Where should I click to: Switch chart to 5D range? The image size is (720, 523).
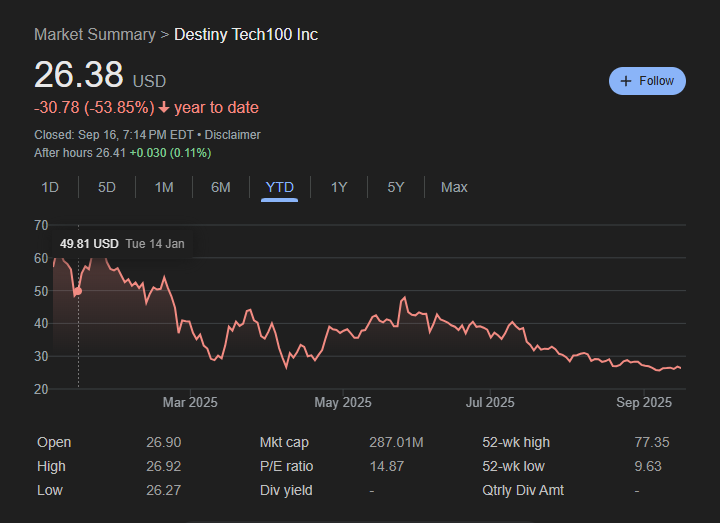[x=107, y=187]
